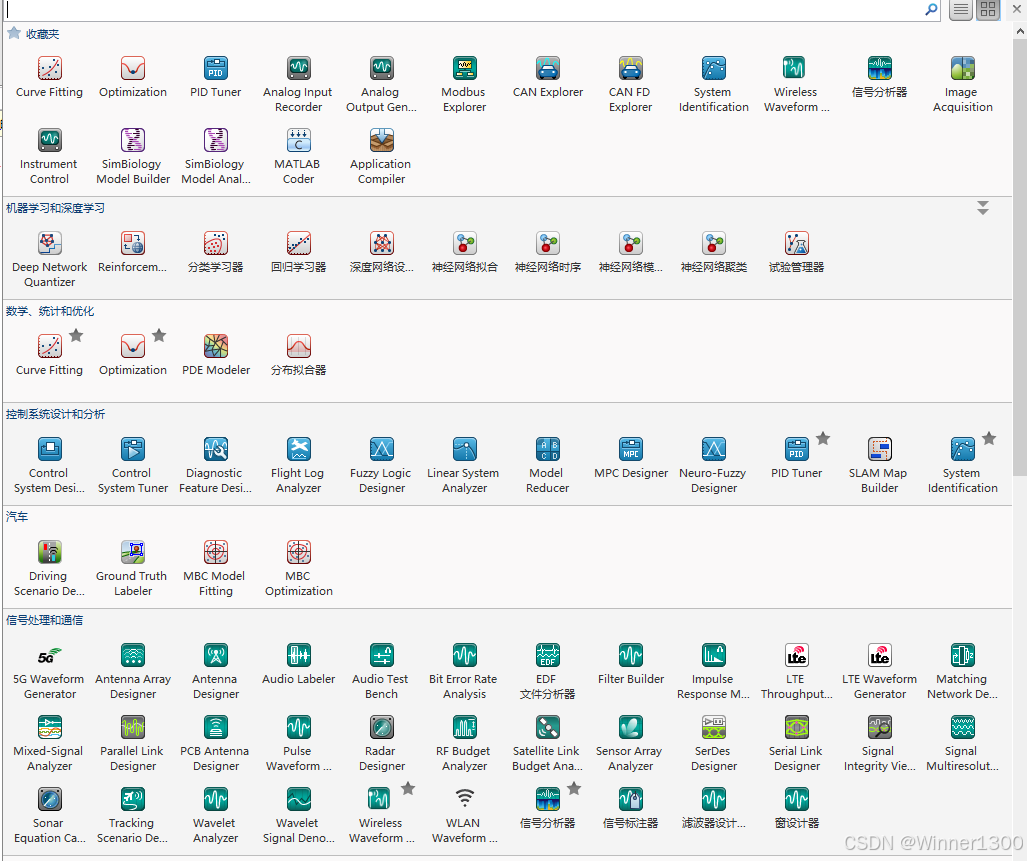Open the SimBiology Model Analyzer app
The height and width of the screenshot is (861, 1027).
click(215, 156)
